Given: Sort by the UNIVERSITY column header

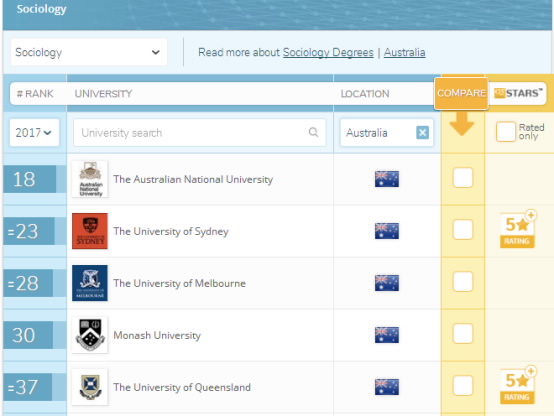Looking at the screenshot, I should coord(103,94).
